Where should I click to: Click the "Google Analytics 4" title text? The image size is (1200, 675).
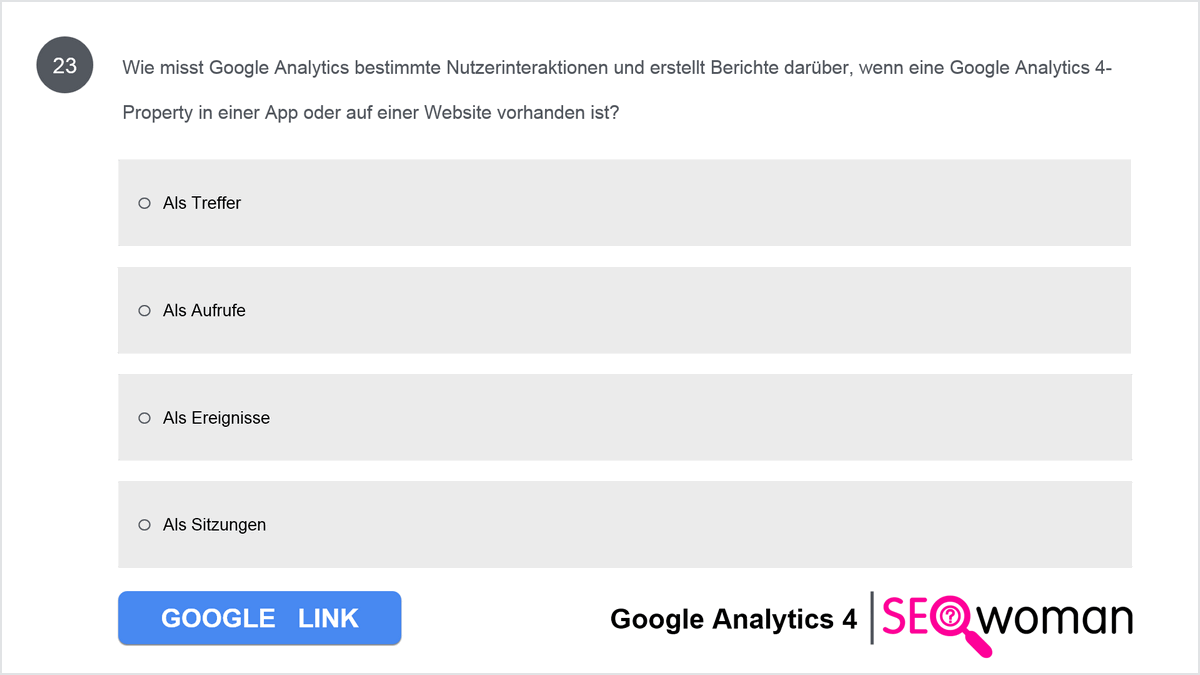(x=733, y=620)
